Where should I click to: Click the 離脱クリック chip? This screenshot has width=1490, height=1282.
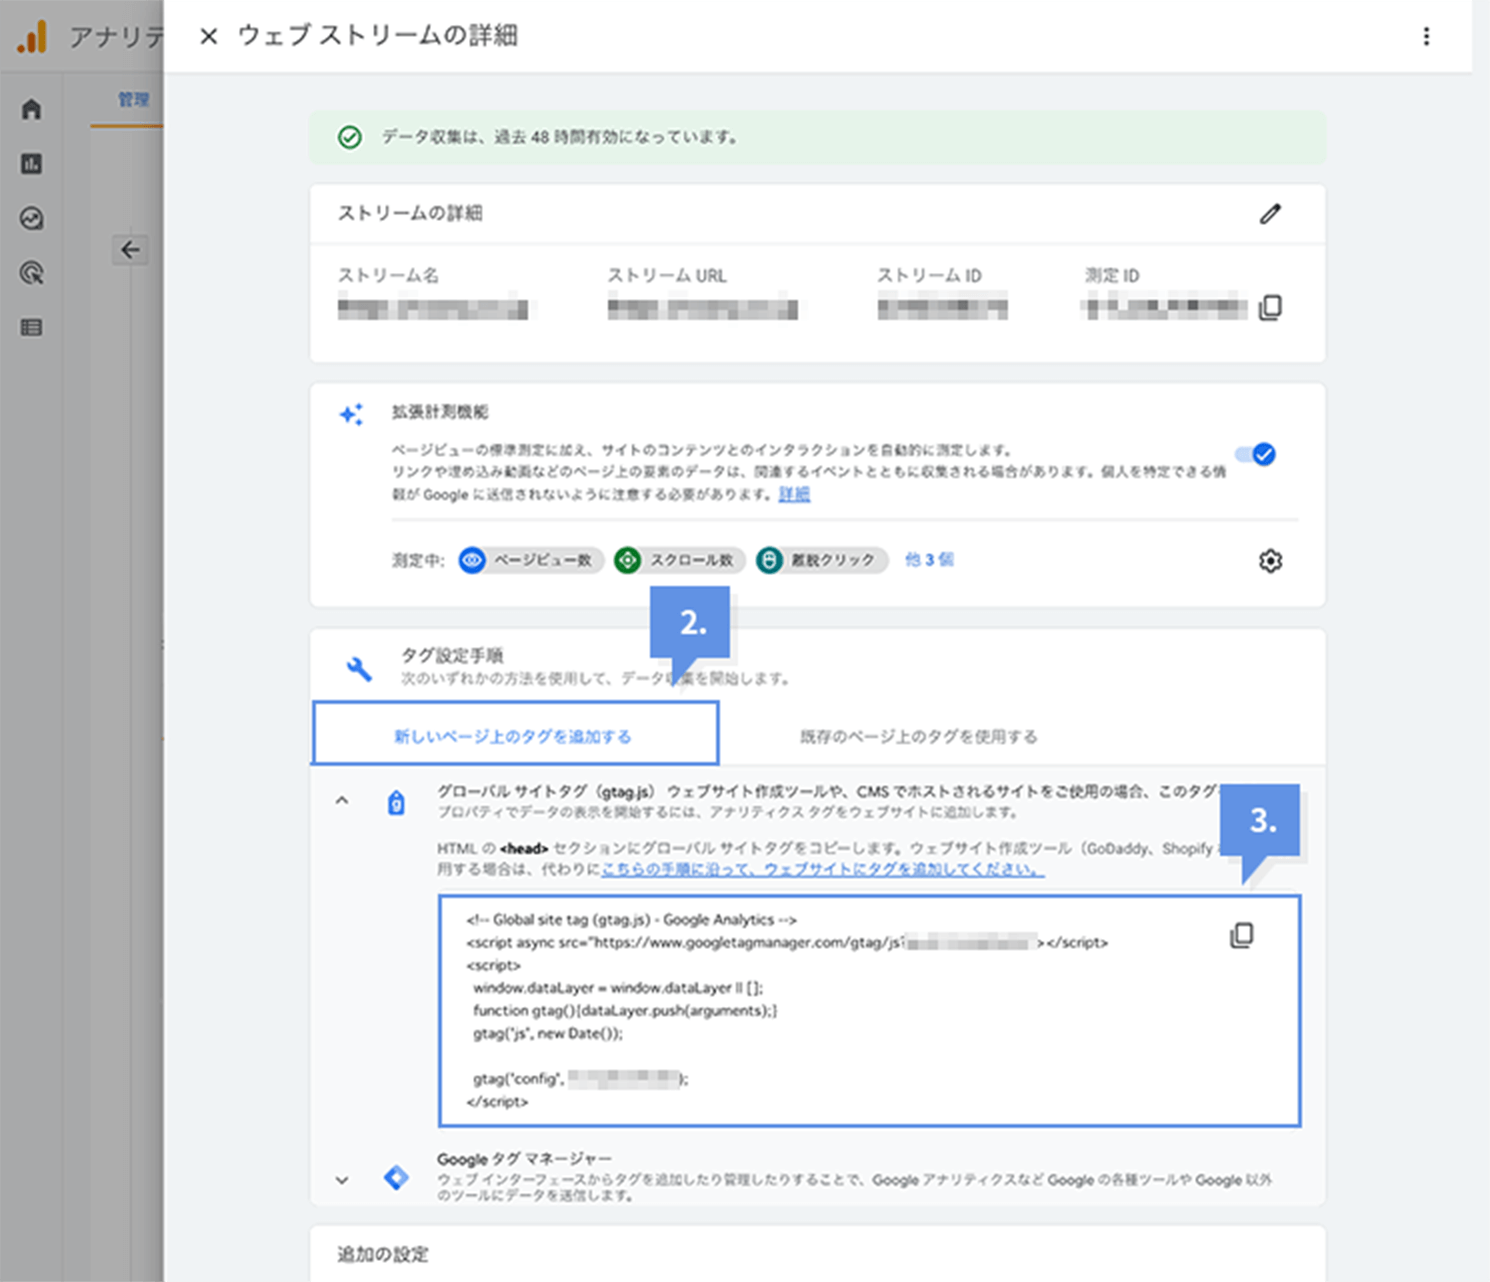pyautogui.click(x=821, y=560)
